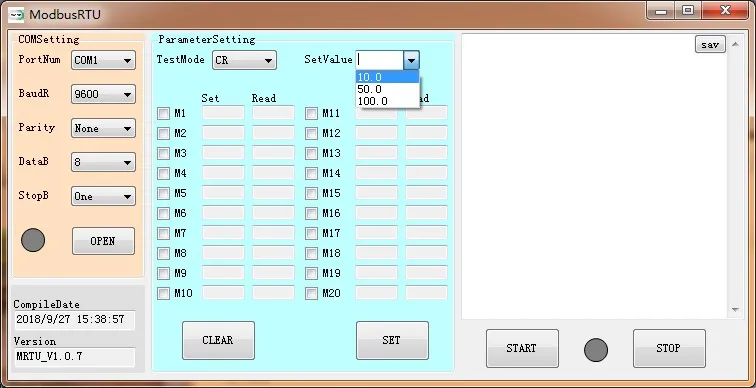Toggle the M9 checkbox
The image size is (756, 388).
pyautogui.click(x=163, y=274)
